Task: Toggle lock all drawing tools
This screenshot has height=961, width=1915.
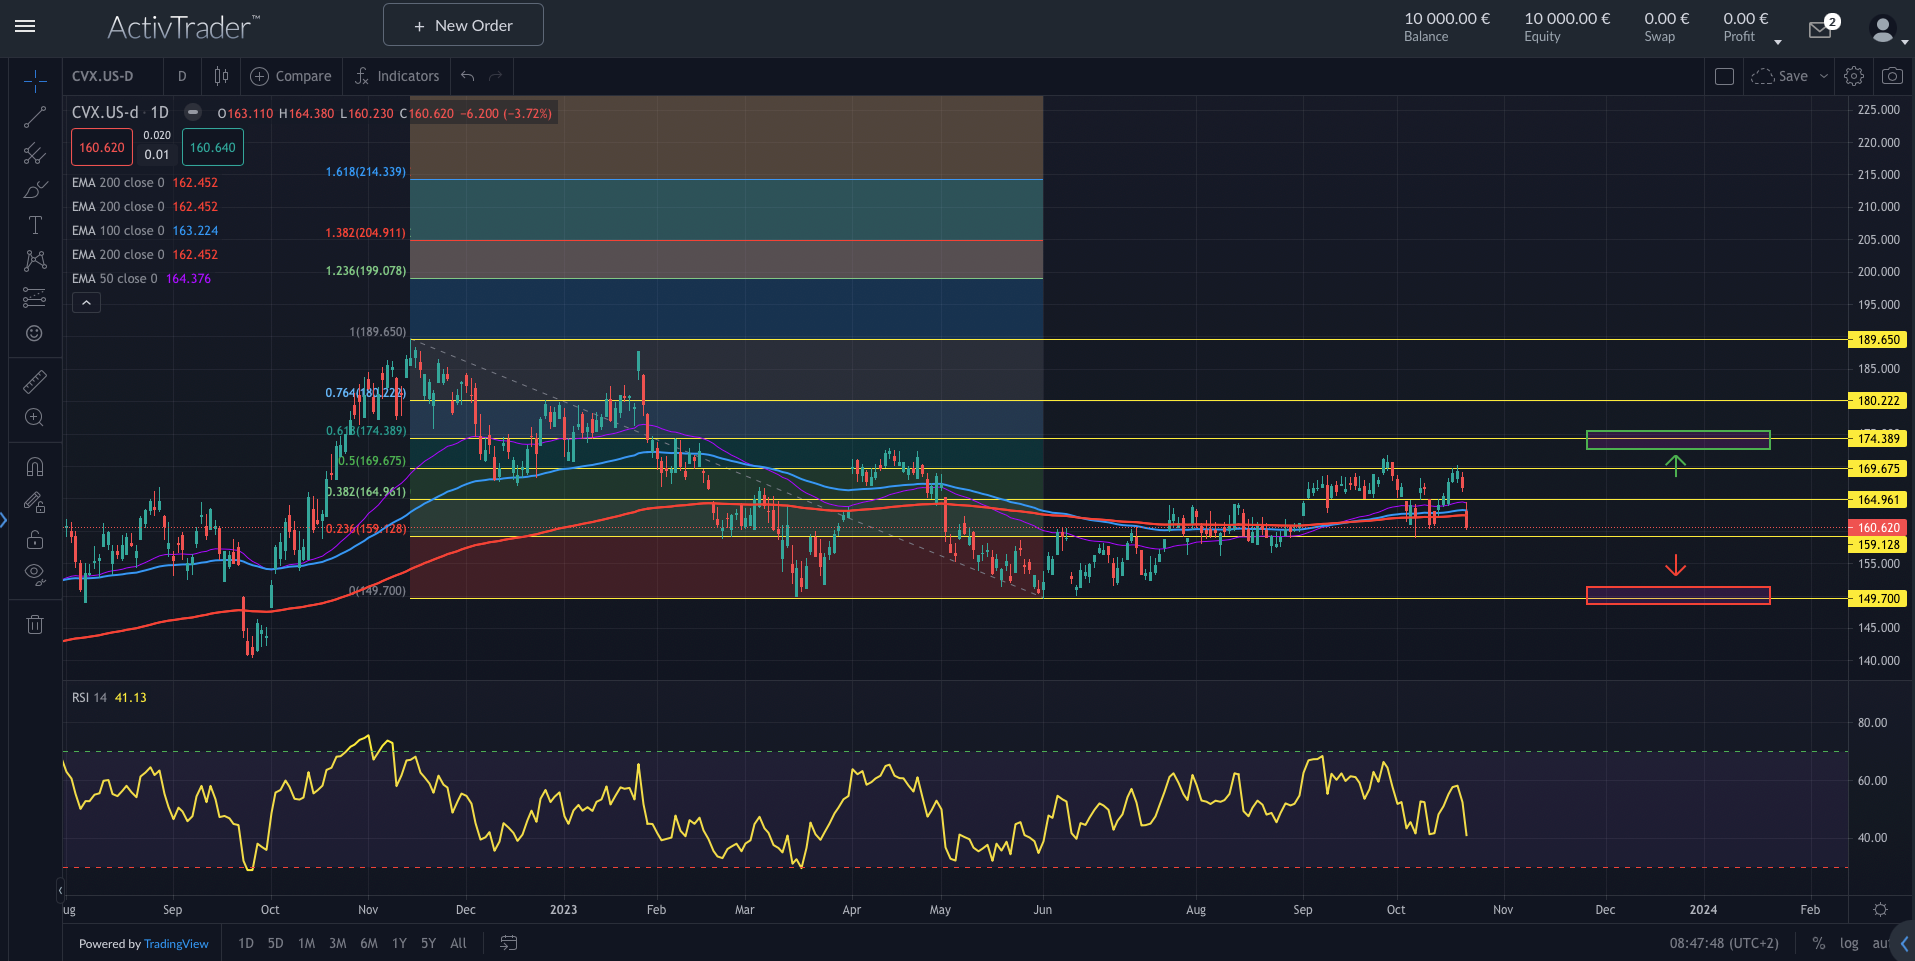Action: pyautogui.click(x=35, y=539)
